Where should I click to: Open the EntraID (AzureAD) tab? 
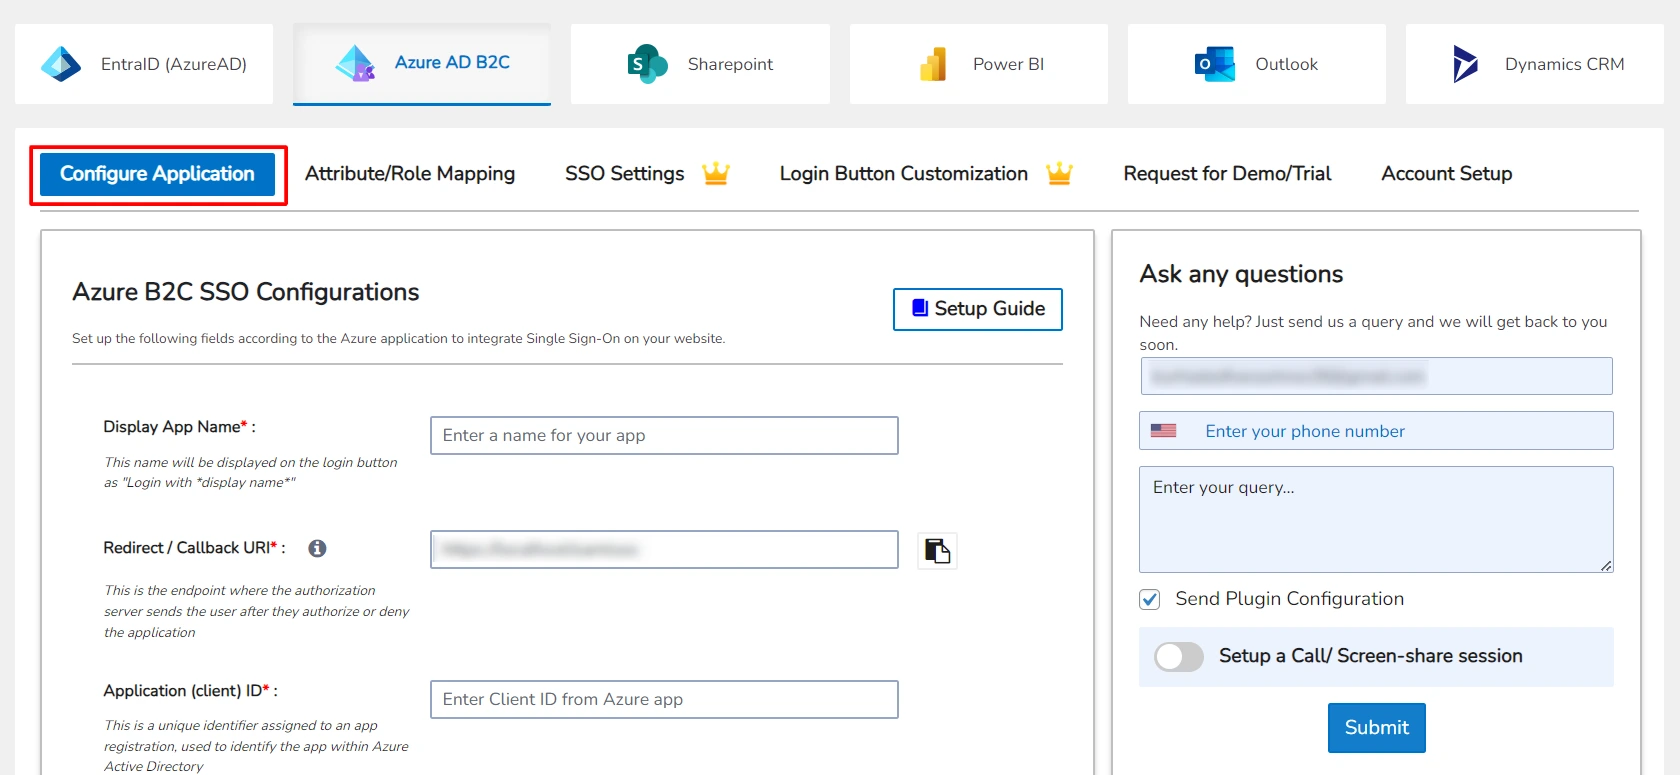coord(144,64)
